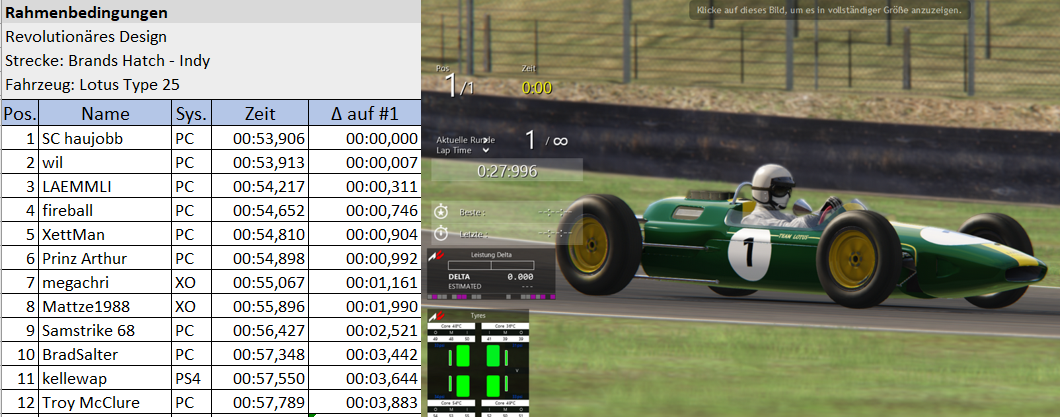Click the Assetto Corsa logo in Leistung Delta panel

click(x=437, y=255)
